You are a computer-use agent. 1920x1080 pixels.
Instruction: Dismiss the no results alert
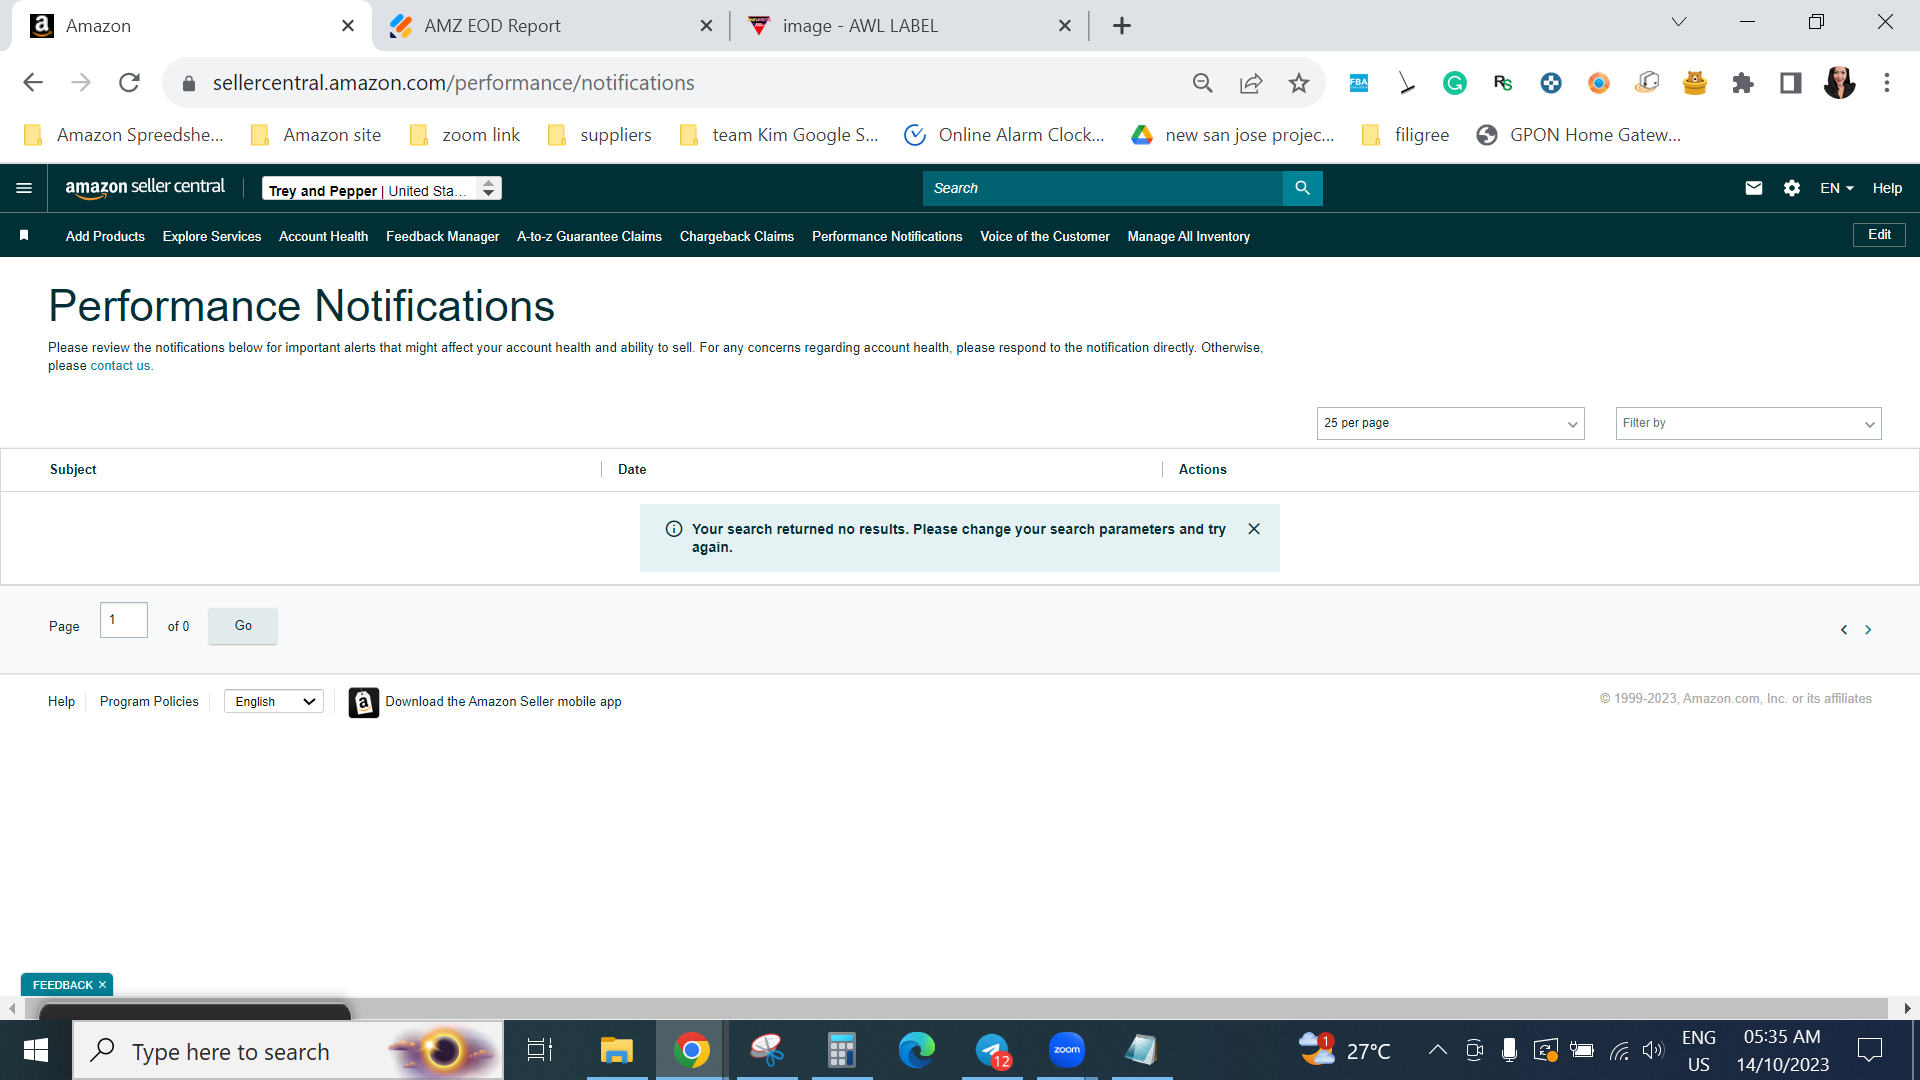point(1254,529)
